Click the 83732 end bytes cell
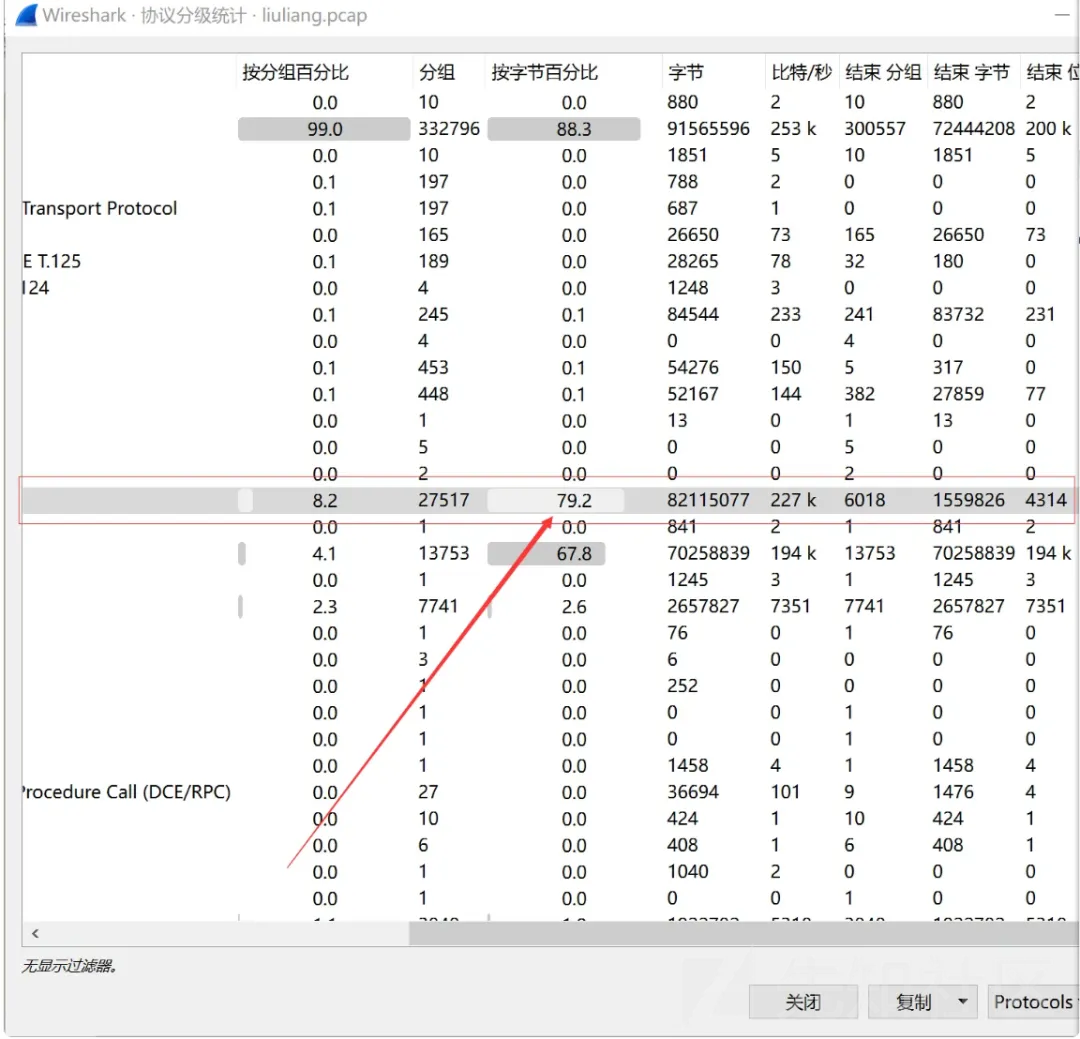This screenshot has width=1080, height=1039. 958,315
